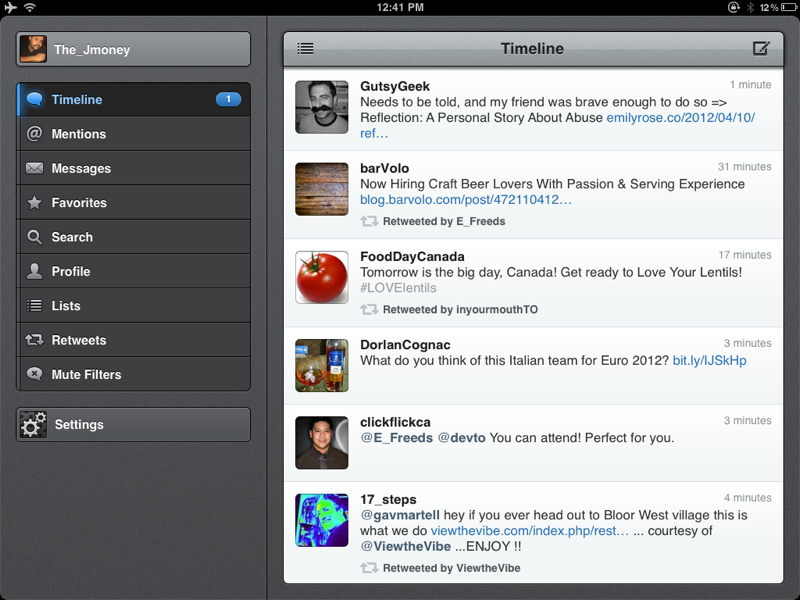Tap the @gavmartell mention
The width and height of the screenshot is (800, 600).
pyautogui.click(x=400, y=515)
